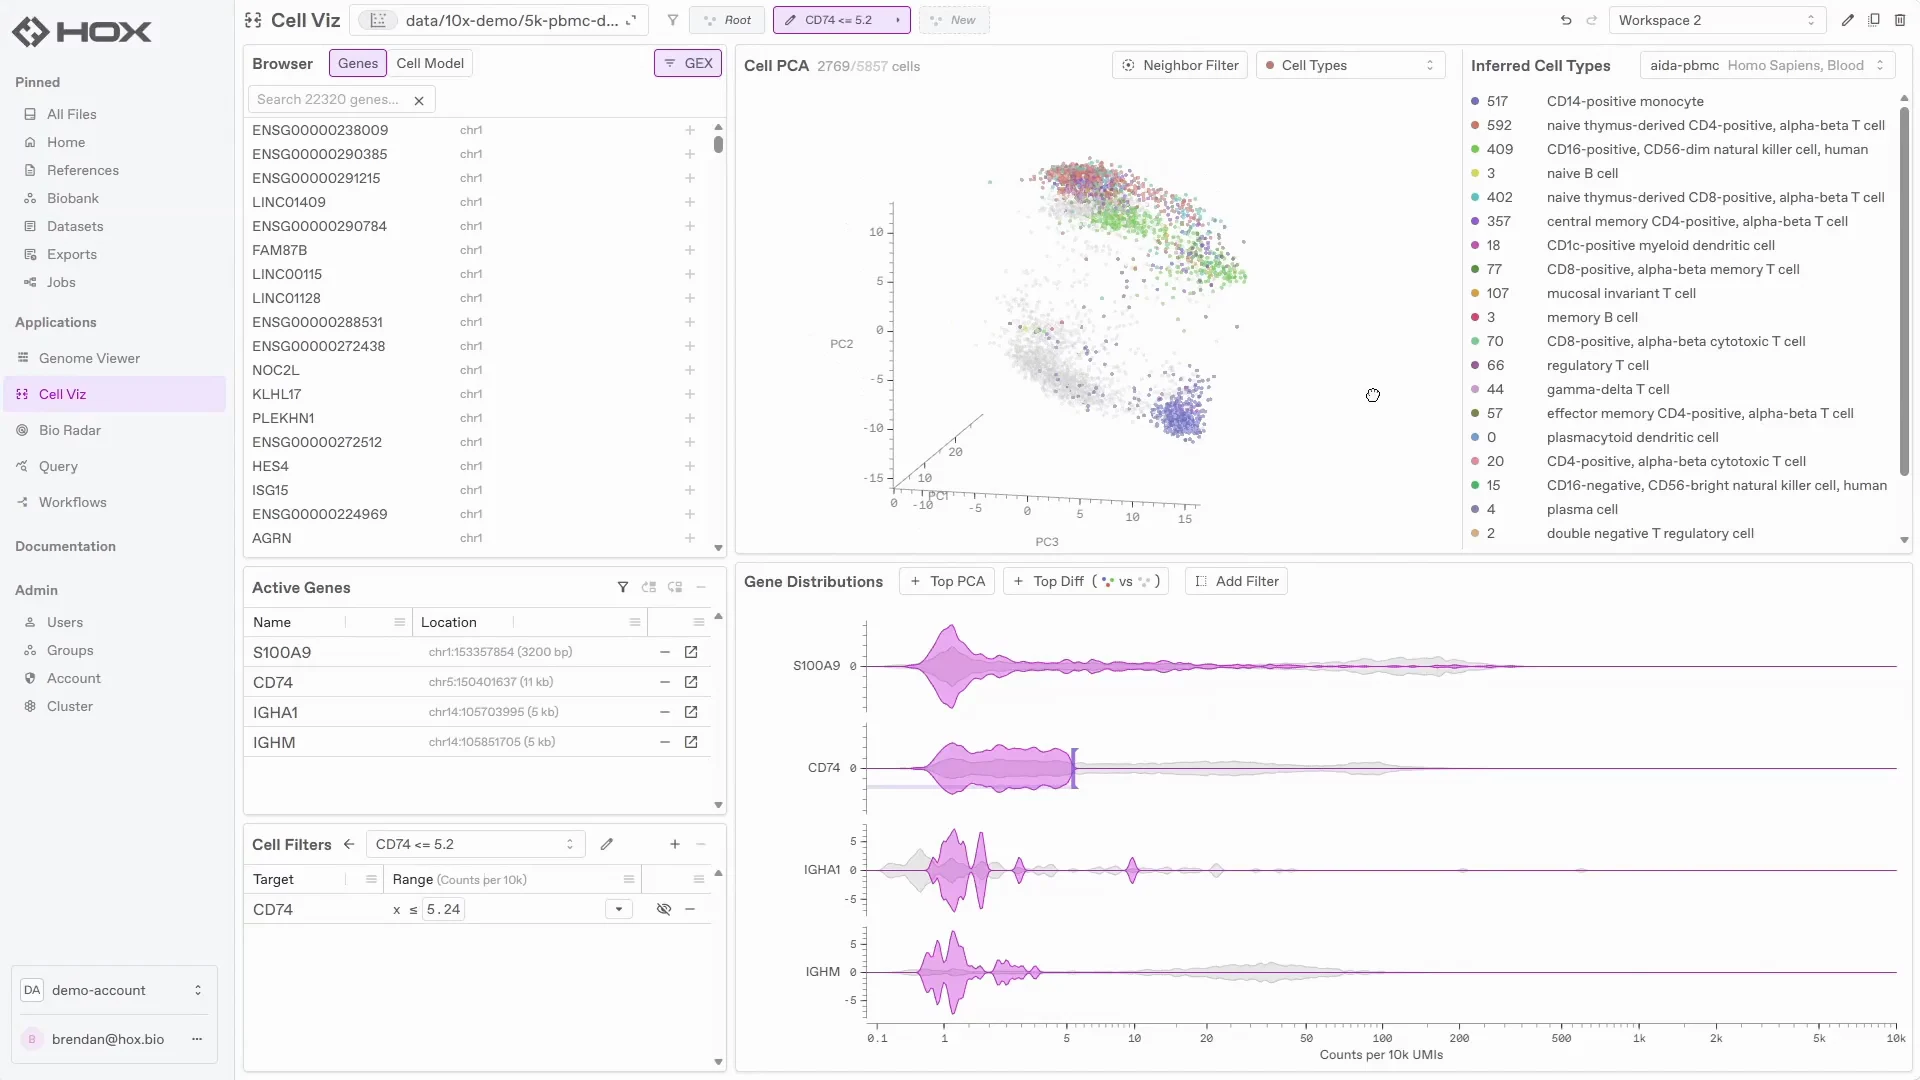Open the Cell Types dropdown

pos(1351,65)
